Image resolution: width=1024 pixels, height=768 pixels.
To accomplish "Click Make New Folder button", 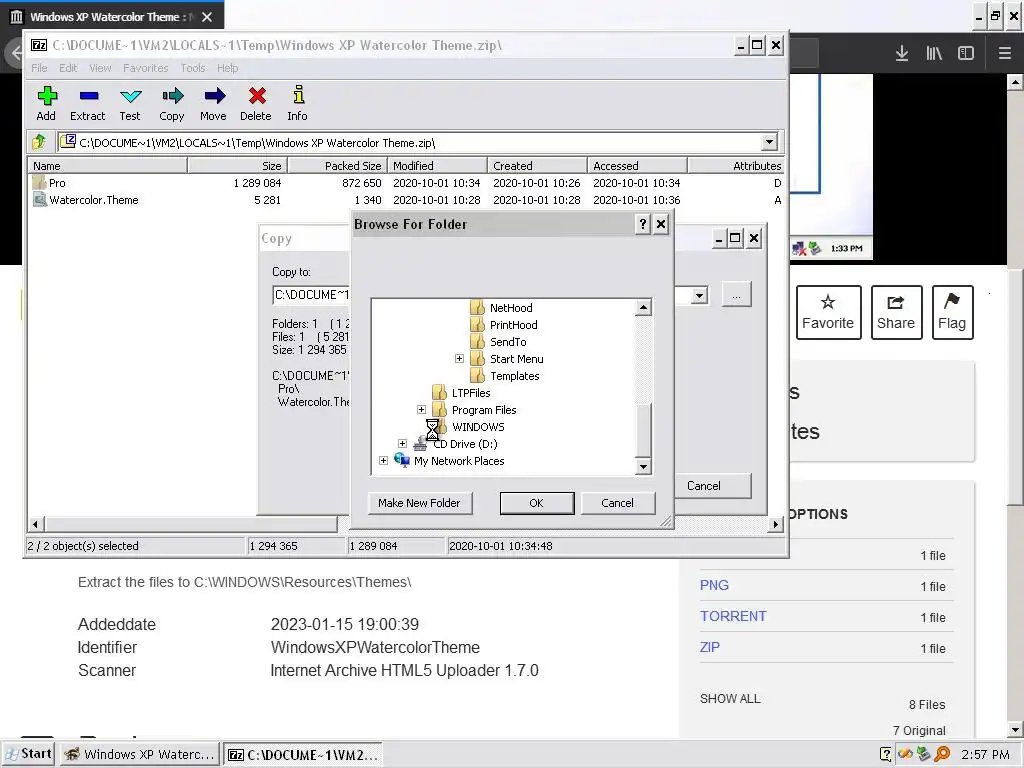I will pos(419,503).
